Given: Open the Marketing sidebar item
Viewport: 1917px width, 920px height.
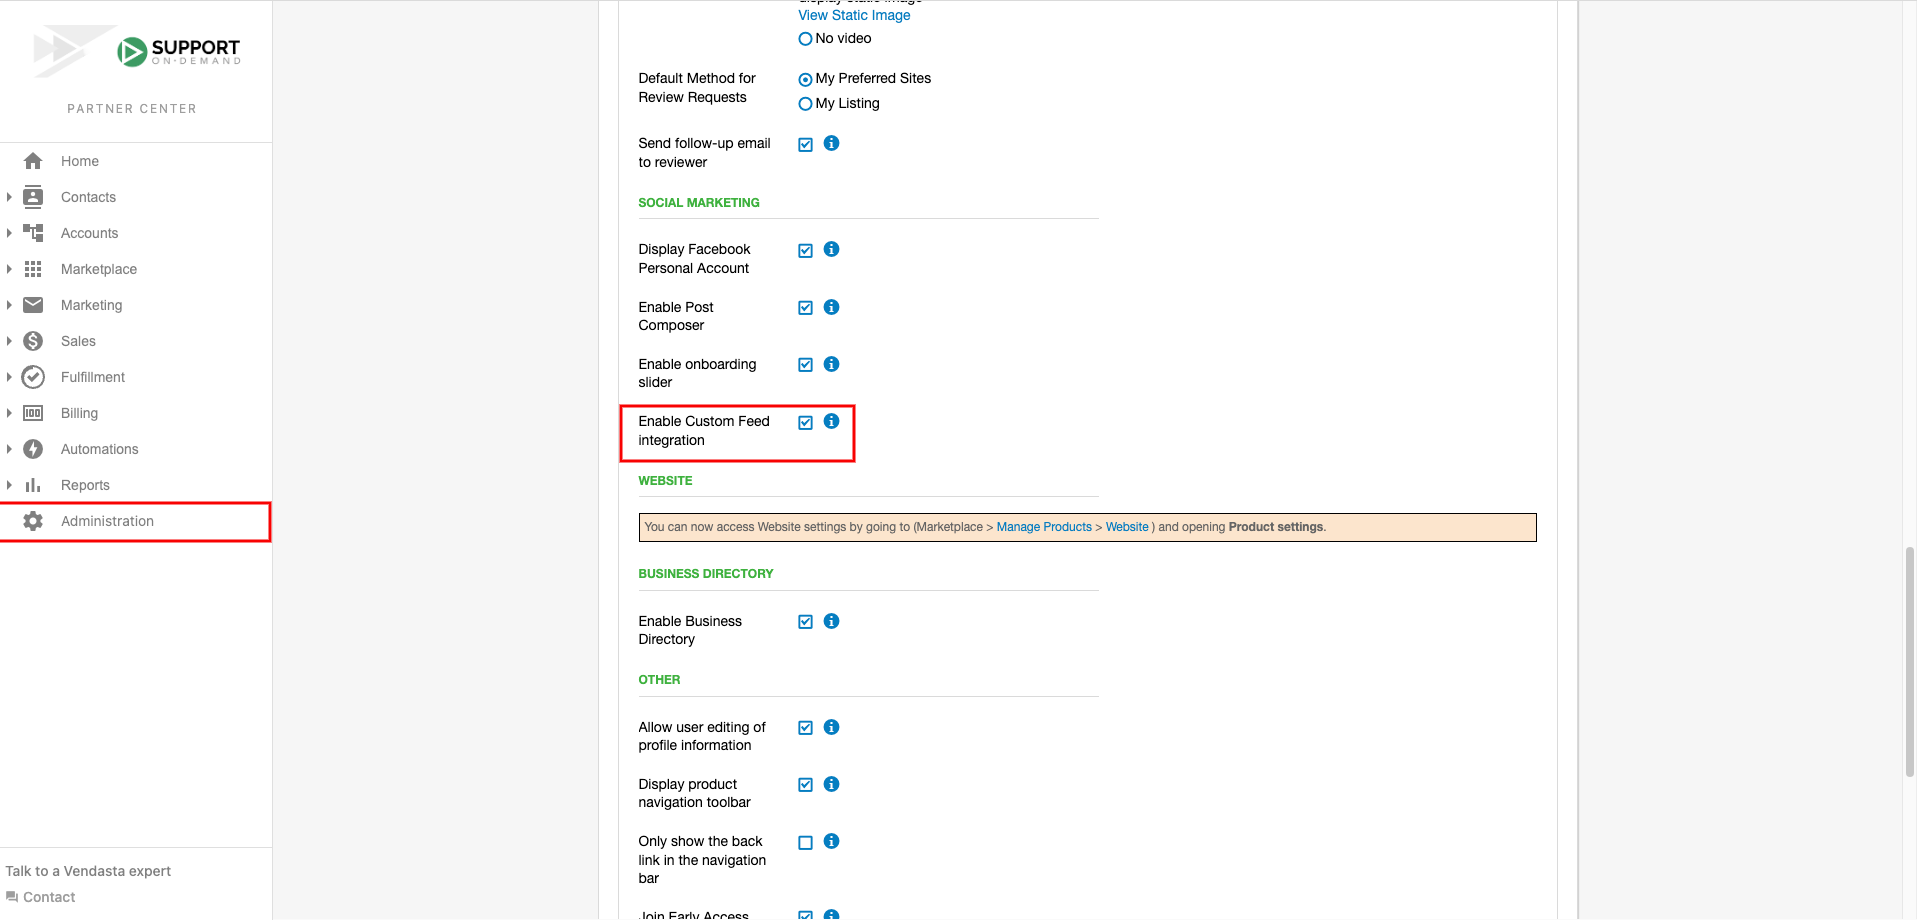Looking at the screenshot, I should [x=136, y=305].
